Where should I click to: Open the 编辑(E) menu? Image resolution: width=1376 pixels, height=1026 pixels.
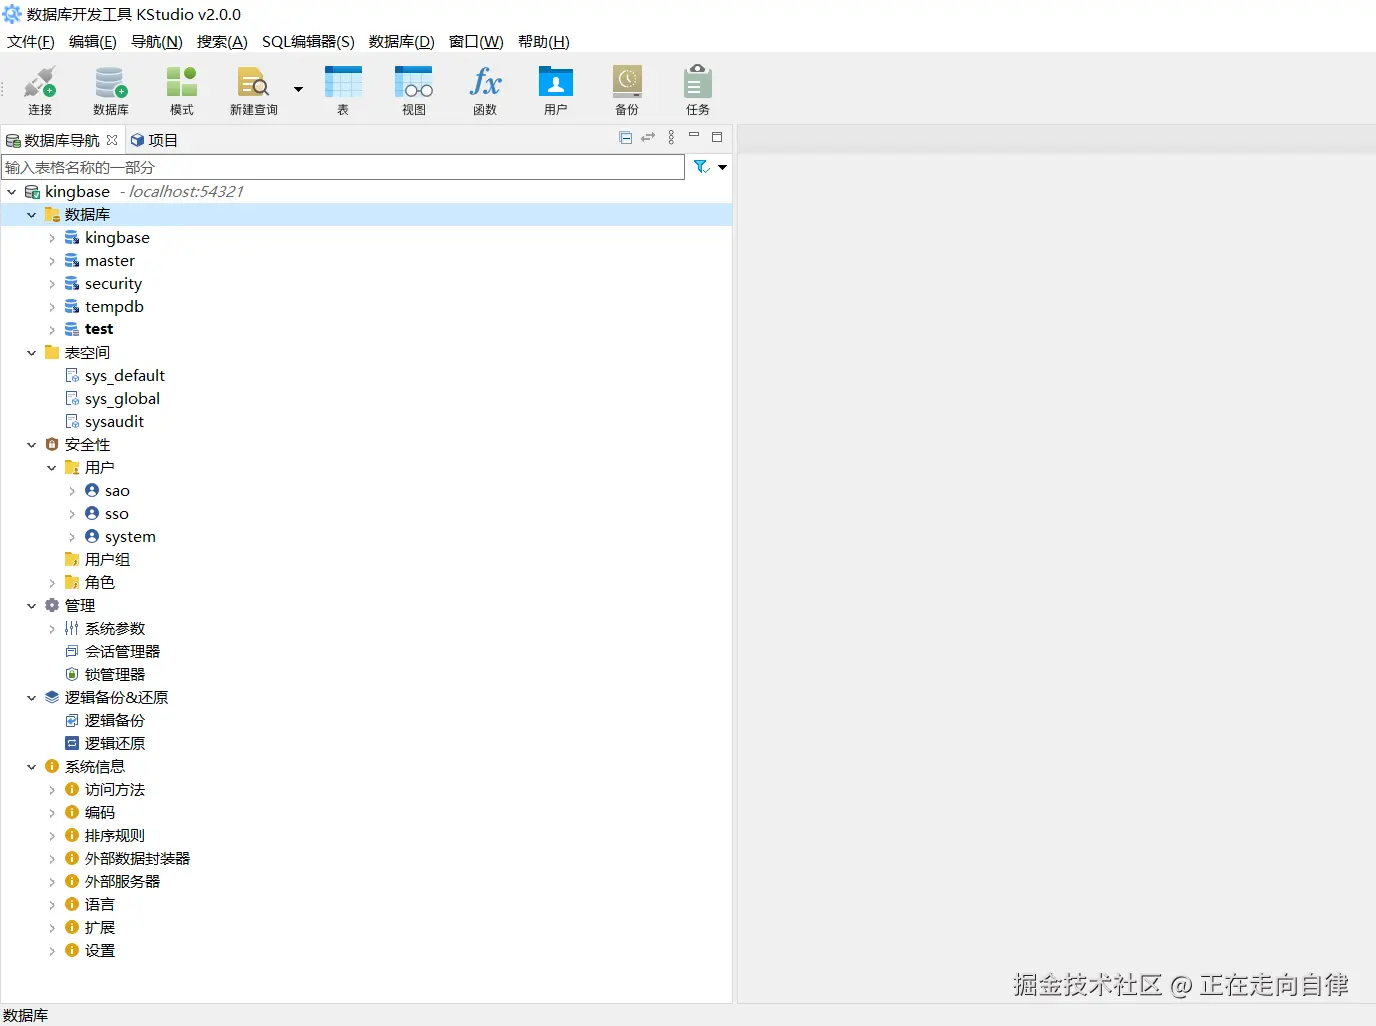click(93, 41)
